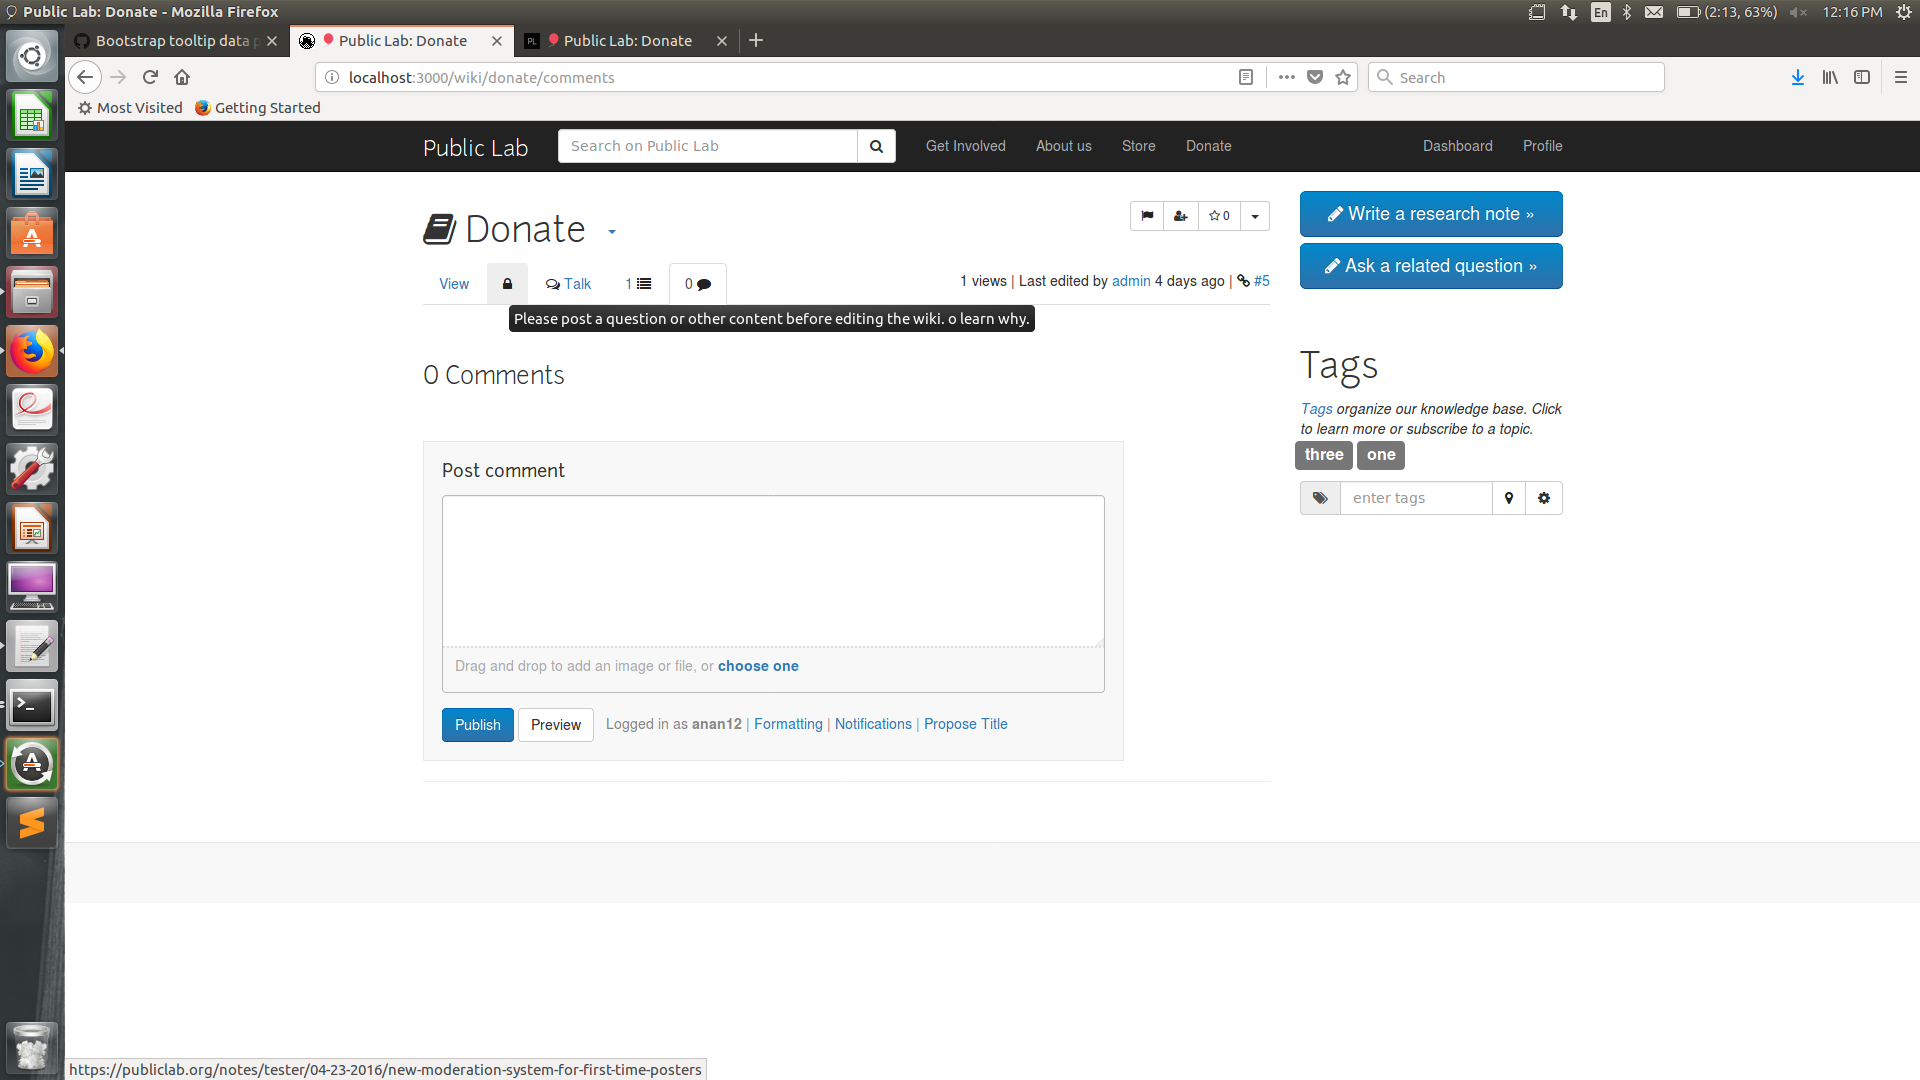The width and height of the screenshot is (1920, 1080).
Task: Open the caret dropdown beside the star button
Action: (1255, 216)
